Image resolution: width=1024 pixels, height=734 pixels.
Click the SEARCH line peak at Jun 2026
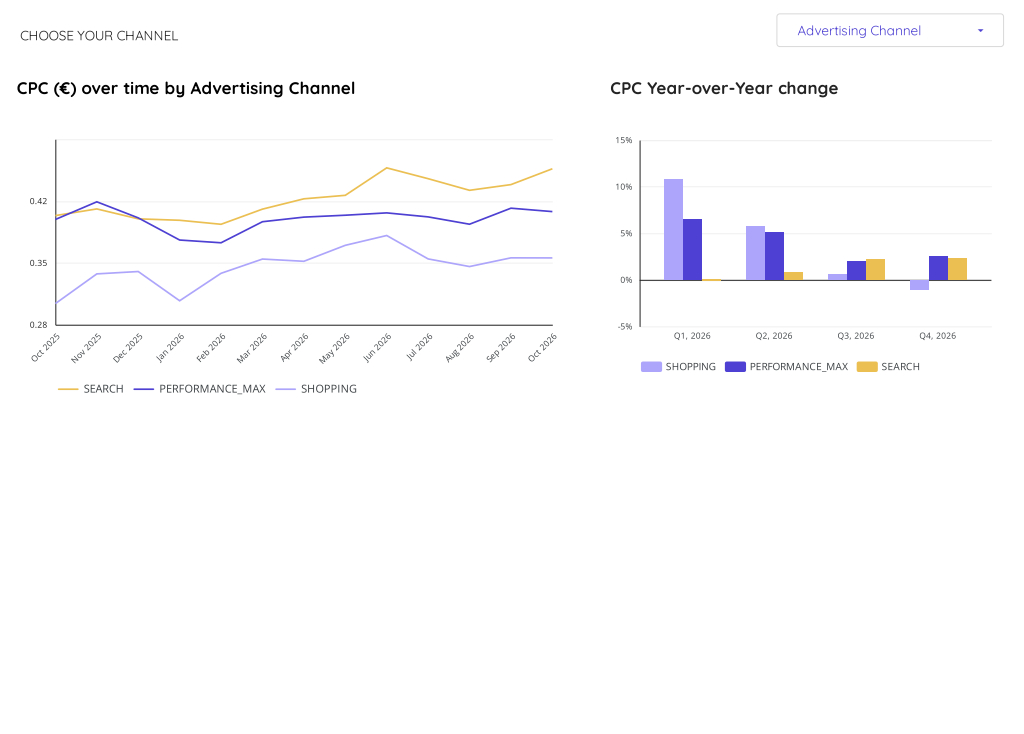pos(387,168)
